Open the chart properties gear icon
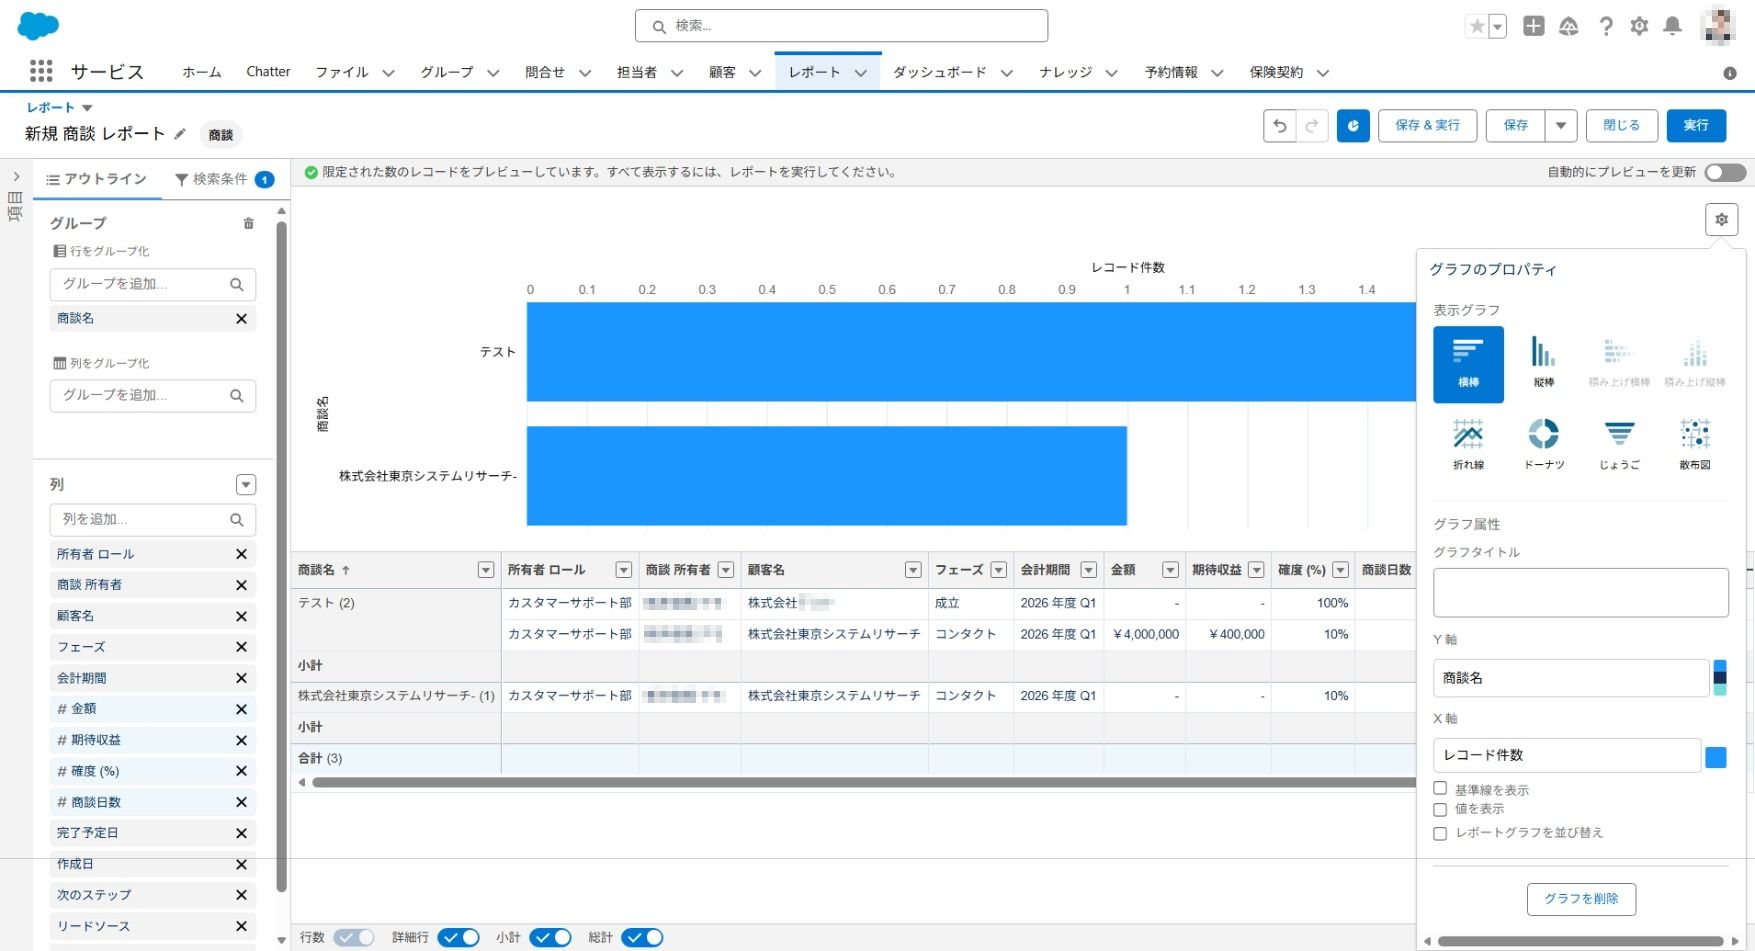The image size is (1755, 951). pyautogui.click(x=1721, y=220)
